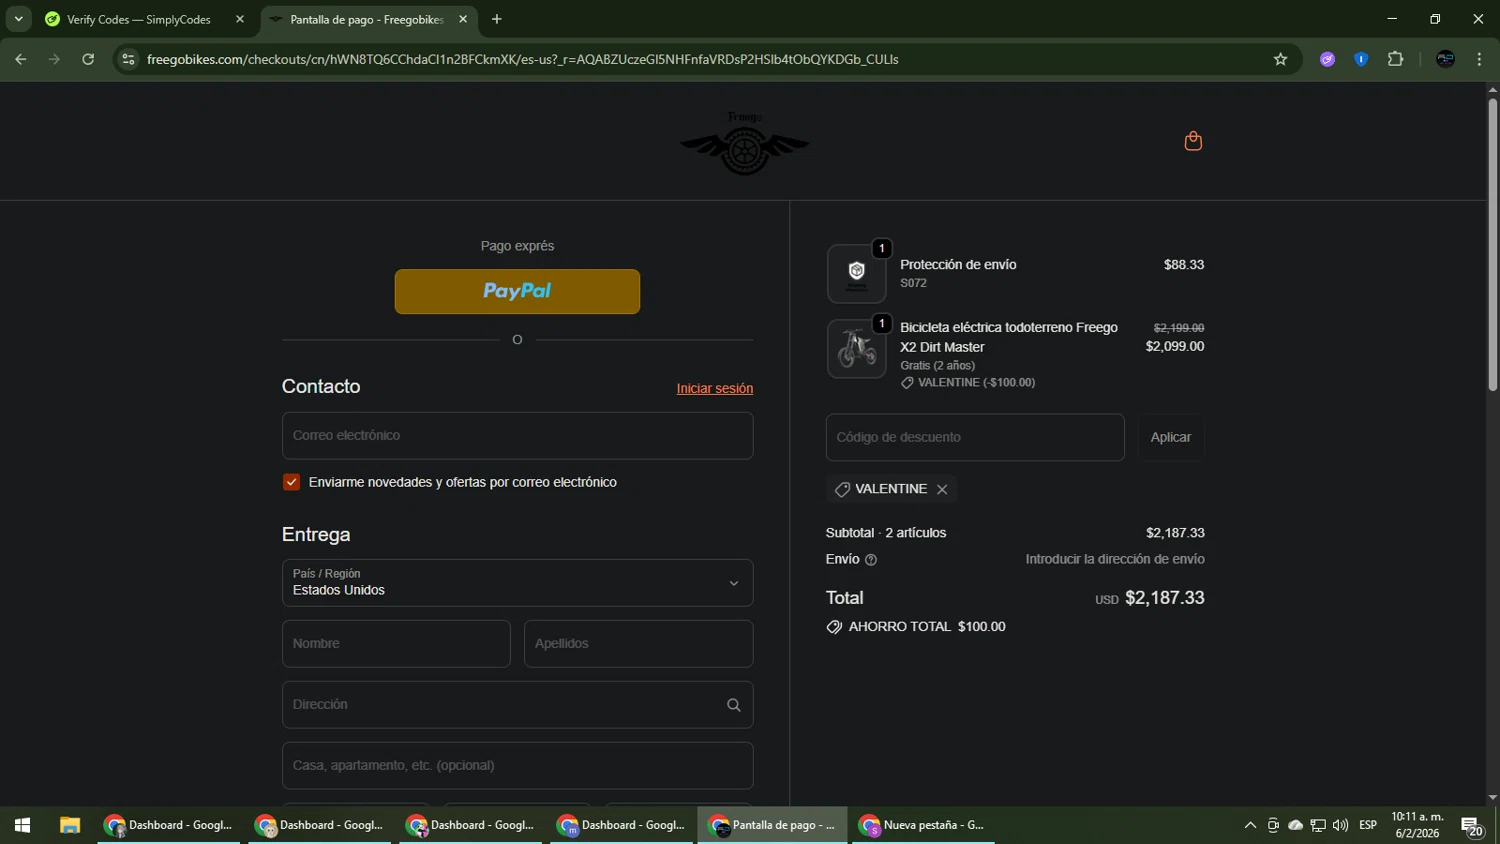This screenshot has width=1500, height=844.
Task: Focus the Nombre input field
Action: tap(396, 644)
